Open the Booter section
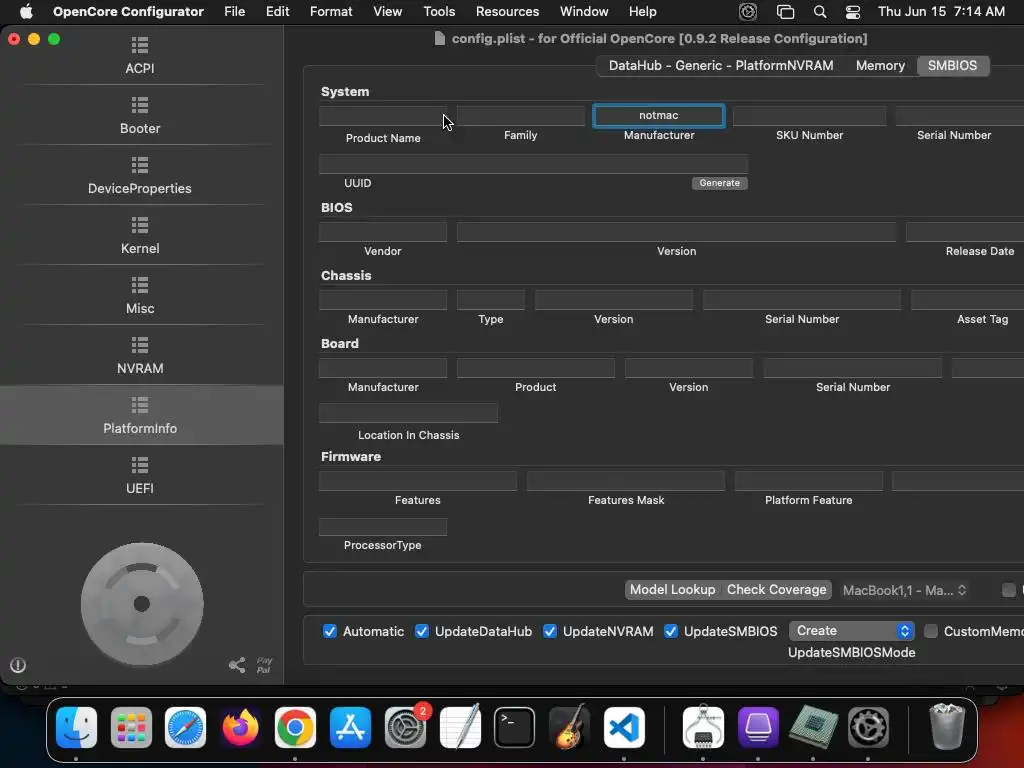This screenshot has width=1024, height=768. 140,116
